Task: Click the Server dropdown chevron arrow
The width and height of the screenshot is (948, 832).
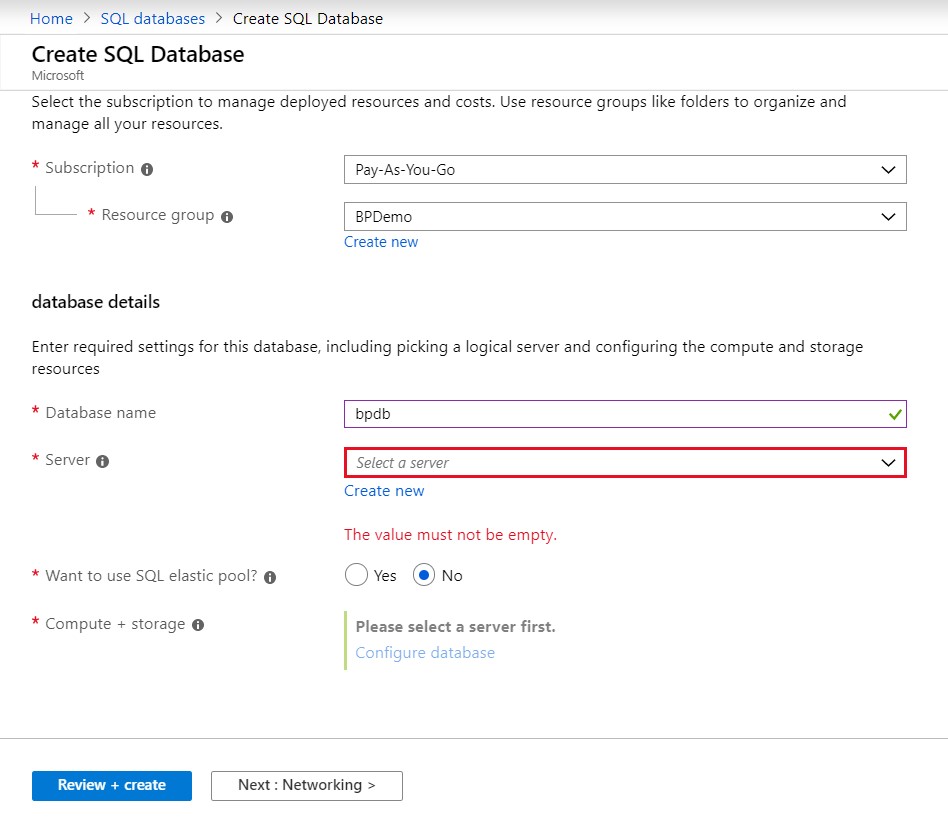Action: pyautogui.click(x=886, y=462)
